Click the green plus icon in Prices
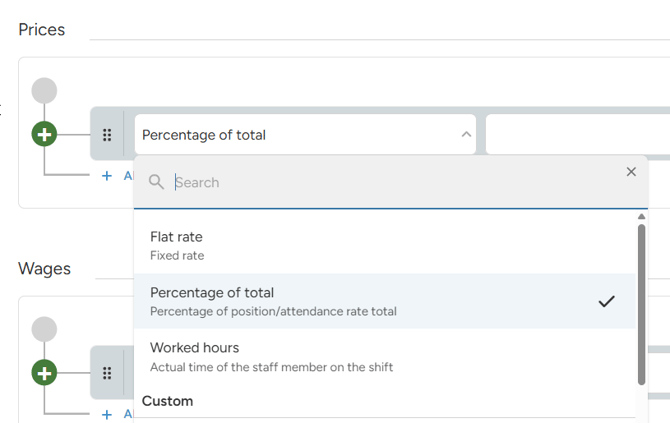 coord(44,134)
